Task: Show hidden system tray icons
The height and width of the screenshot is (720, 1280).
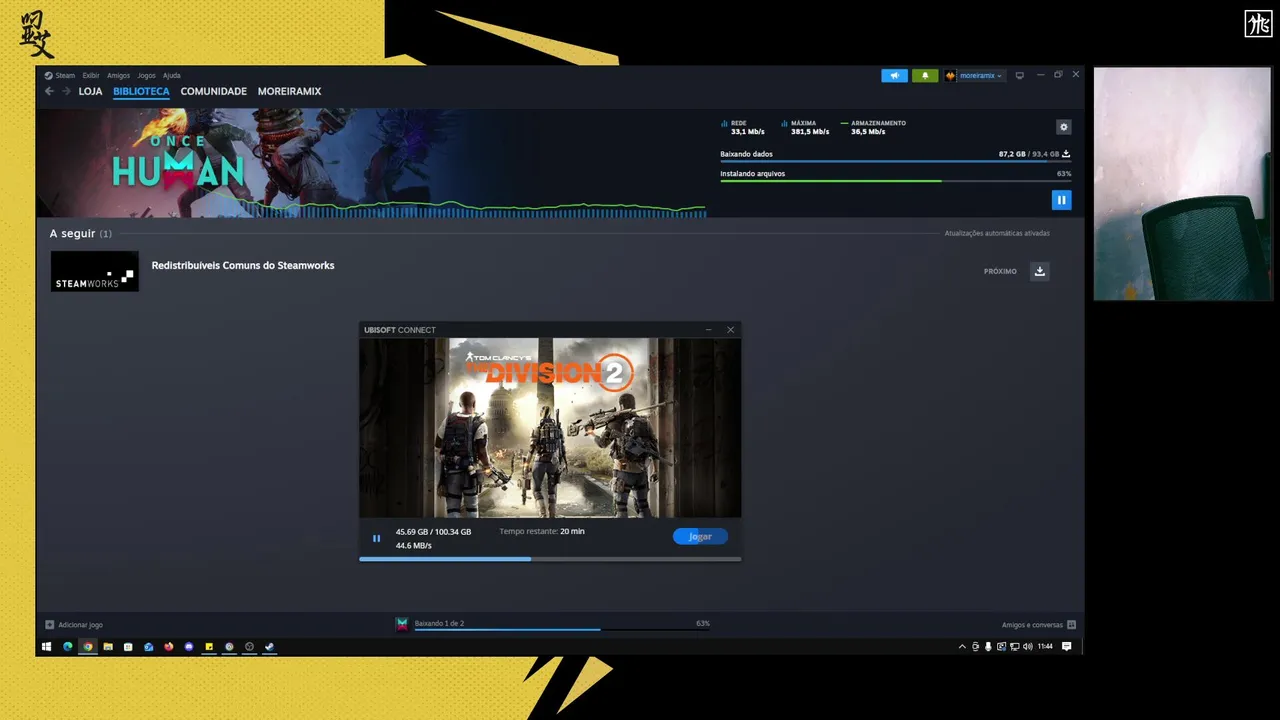Action: coord(962,647)
